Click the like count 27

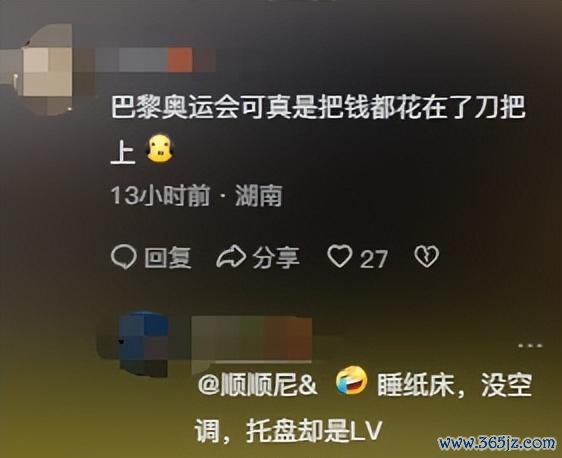373,259
